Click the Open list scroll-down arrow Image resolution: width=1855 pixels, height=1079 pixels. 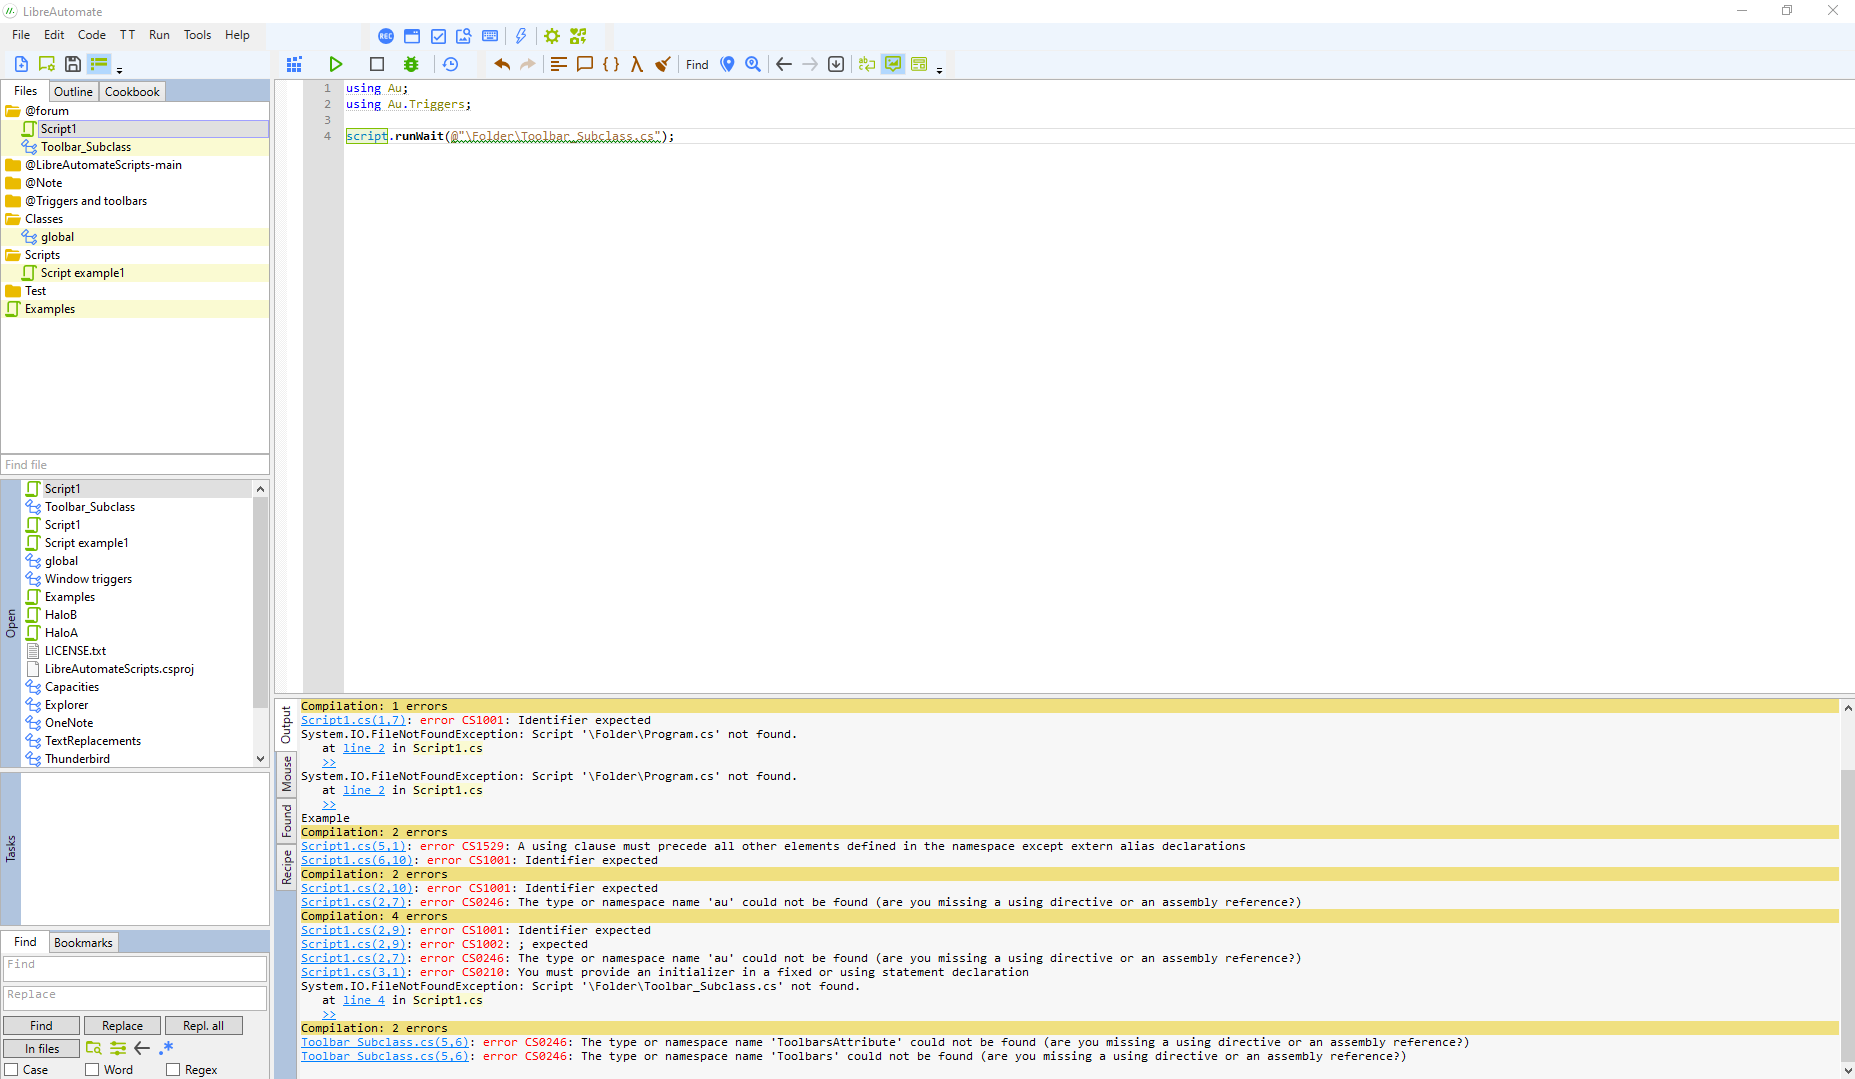(x=260, y=759)
